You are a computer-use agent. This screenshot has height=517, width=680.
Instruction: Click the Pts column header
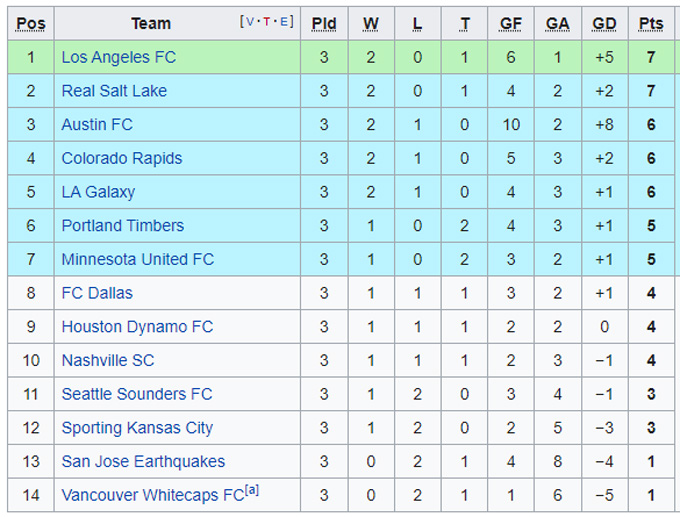[x=651, y=23]
